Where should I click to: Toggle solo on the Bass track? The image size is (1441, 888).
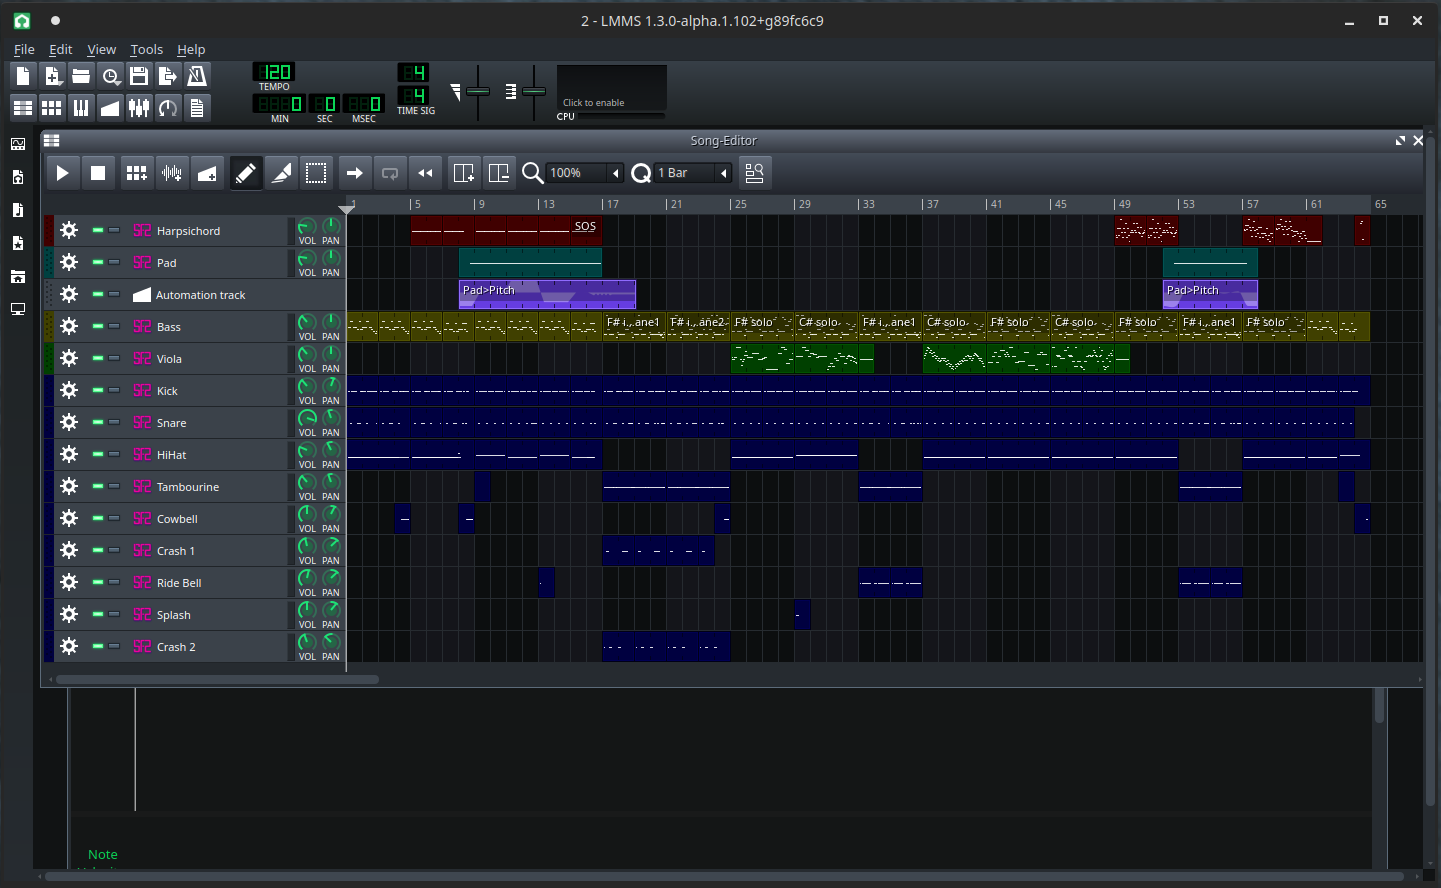(114, 327)
